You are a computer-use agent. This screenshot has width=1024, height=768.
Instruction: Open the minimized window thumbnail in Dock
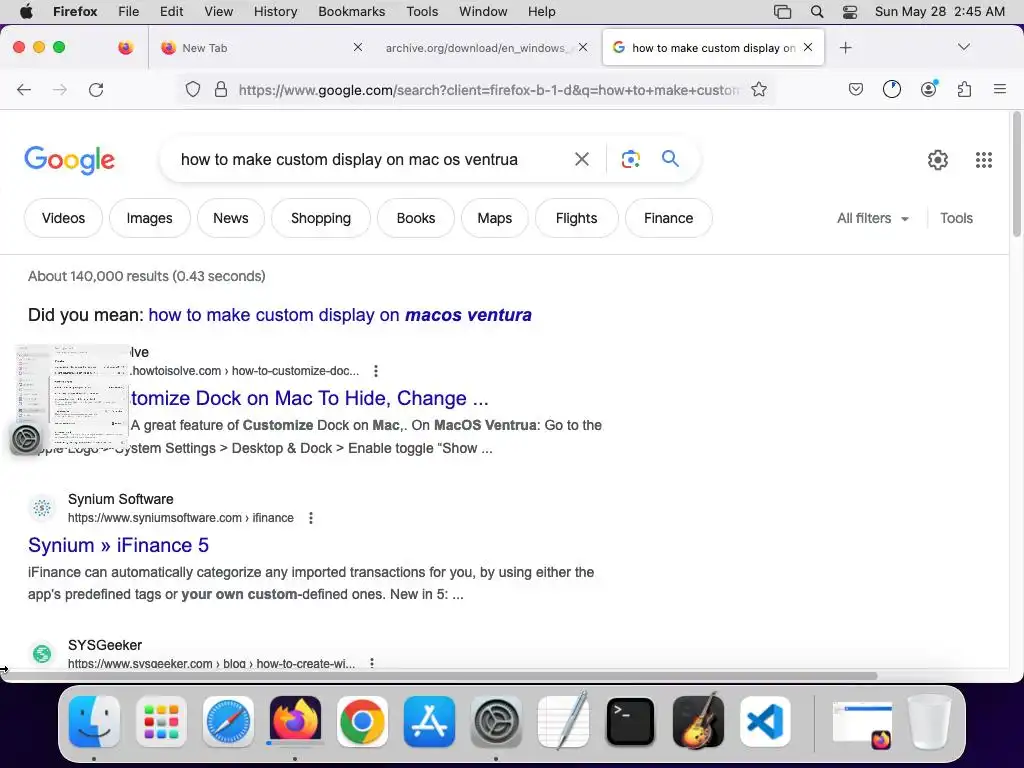pos(862,724)
